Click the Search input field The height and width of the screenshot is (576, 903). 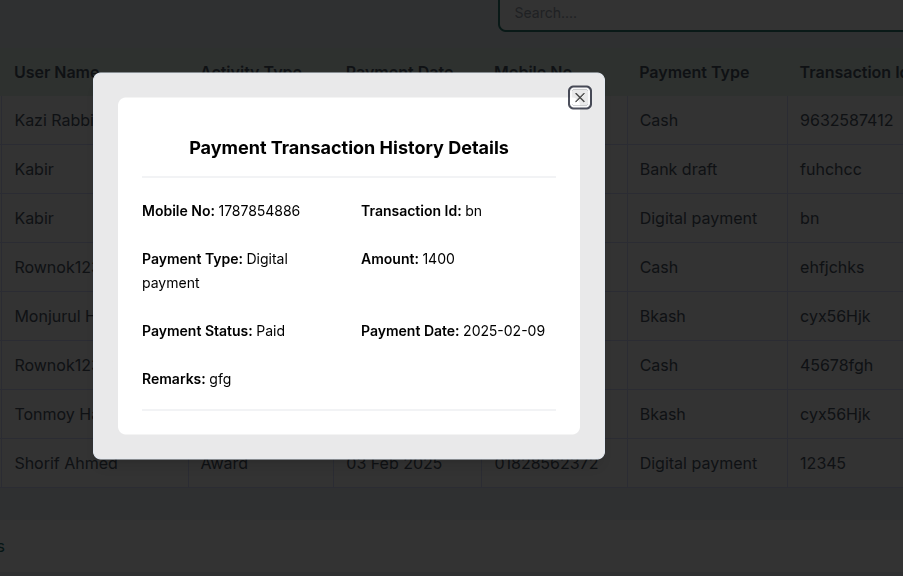(x=701, y=14)
